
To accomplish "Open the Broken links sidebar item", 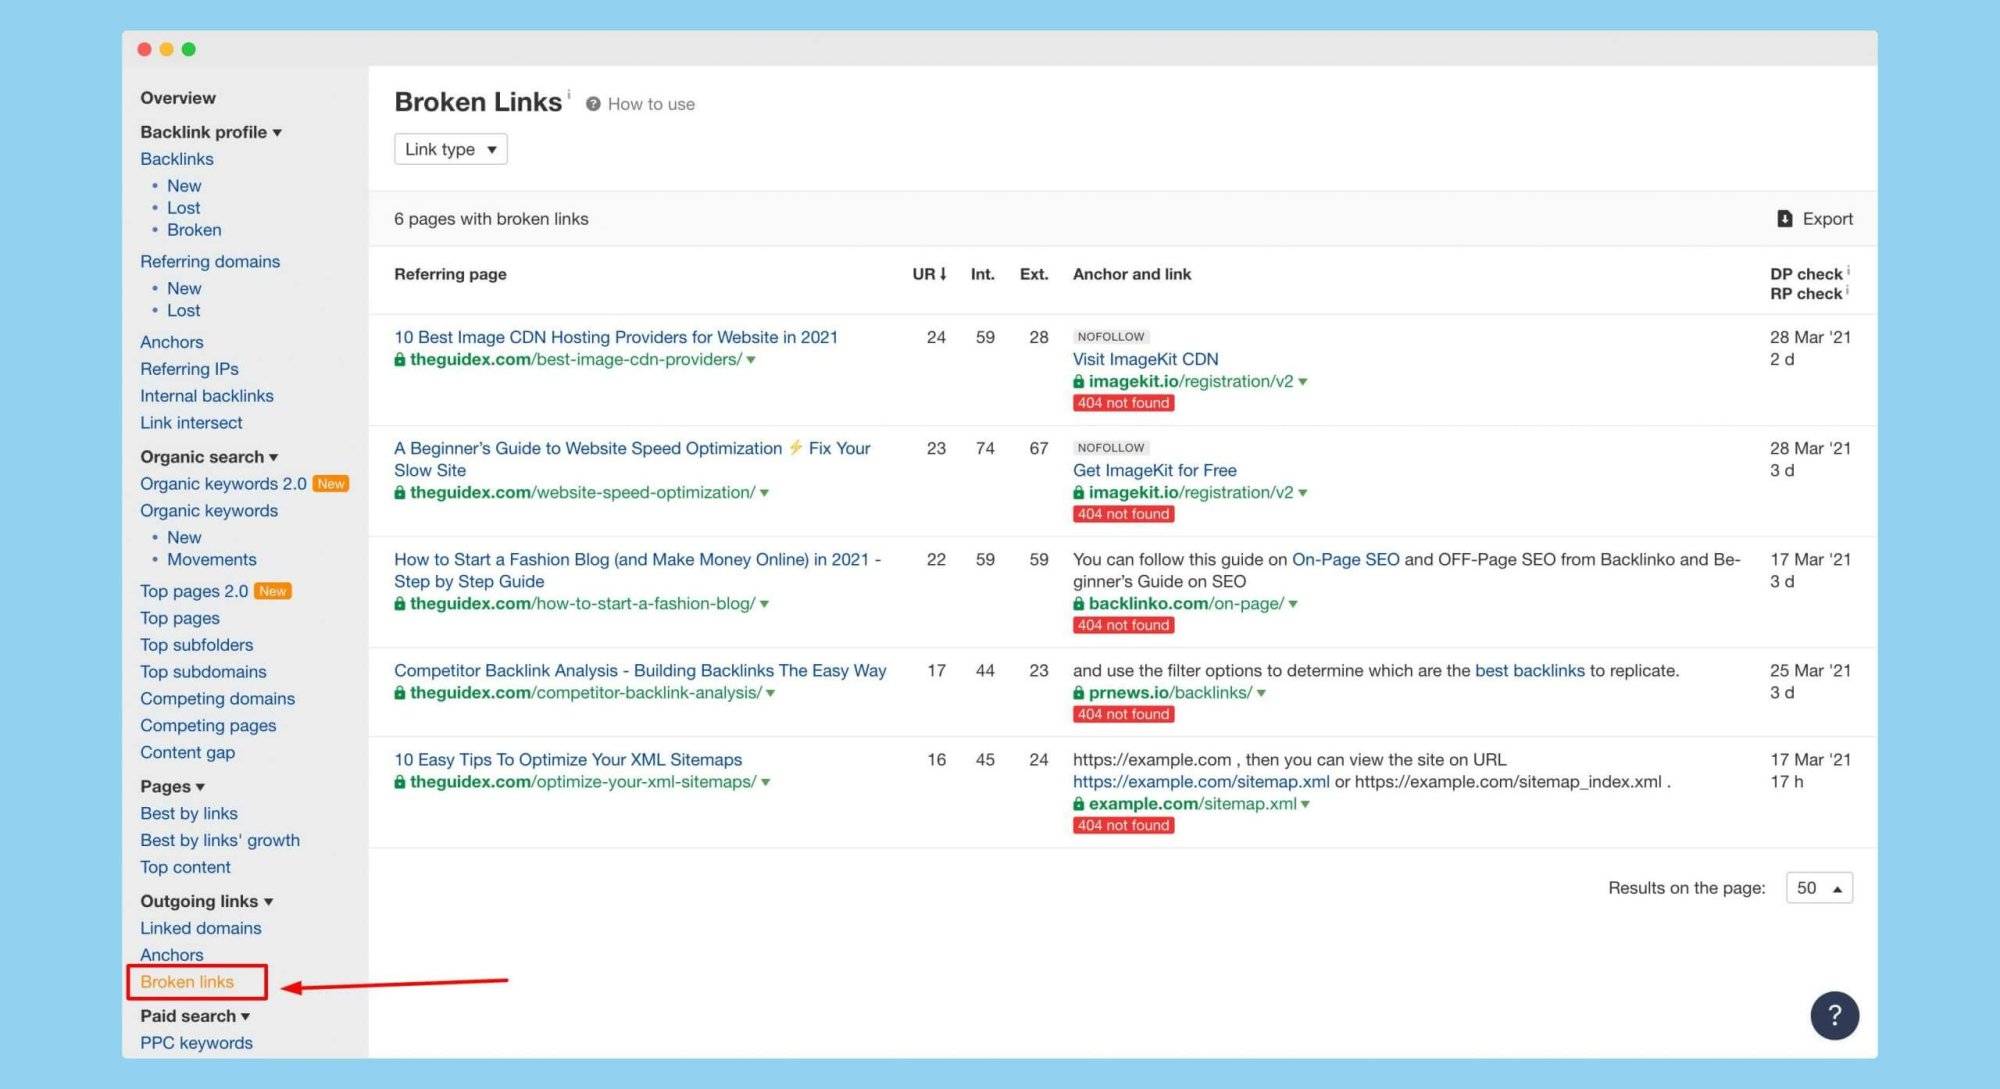I will (186, 982).
